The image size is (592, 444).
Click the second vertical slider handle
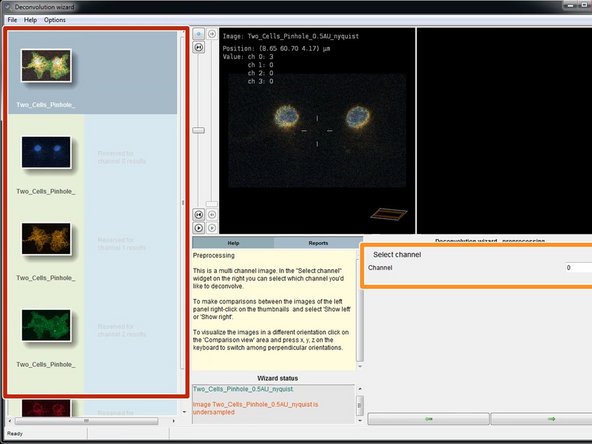[211, 204]
